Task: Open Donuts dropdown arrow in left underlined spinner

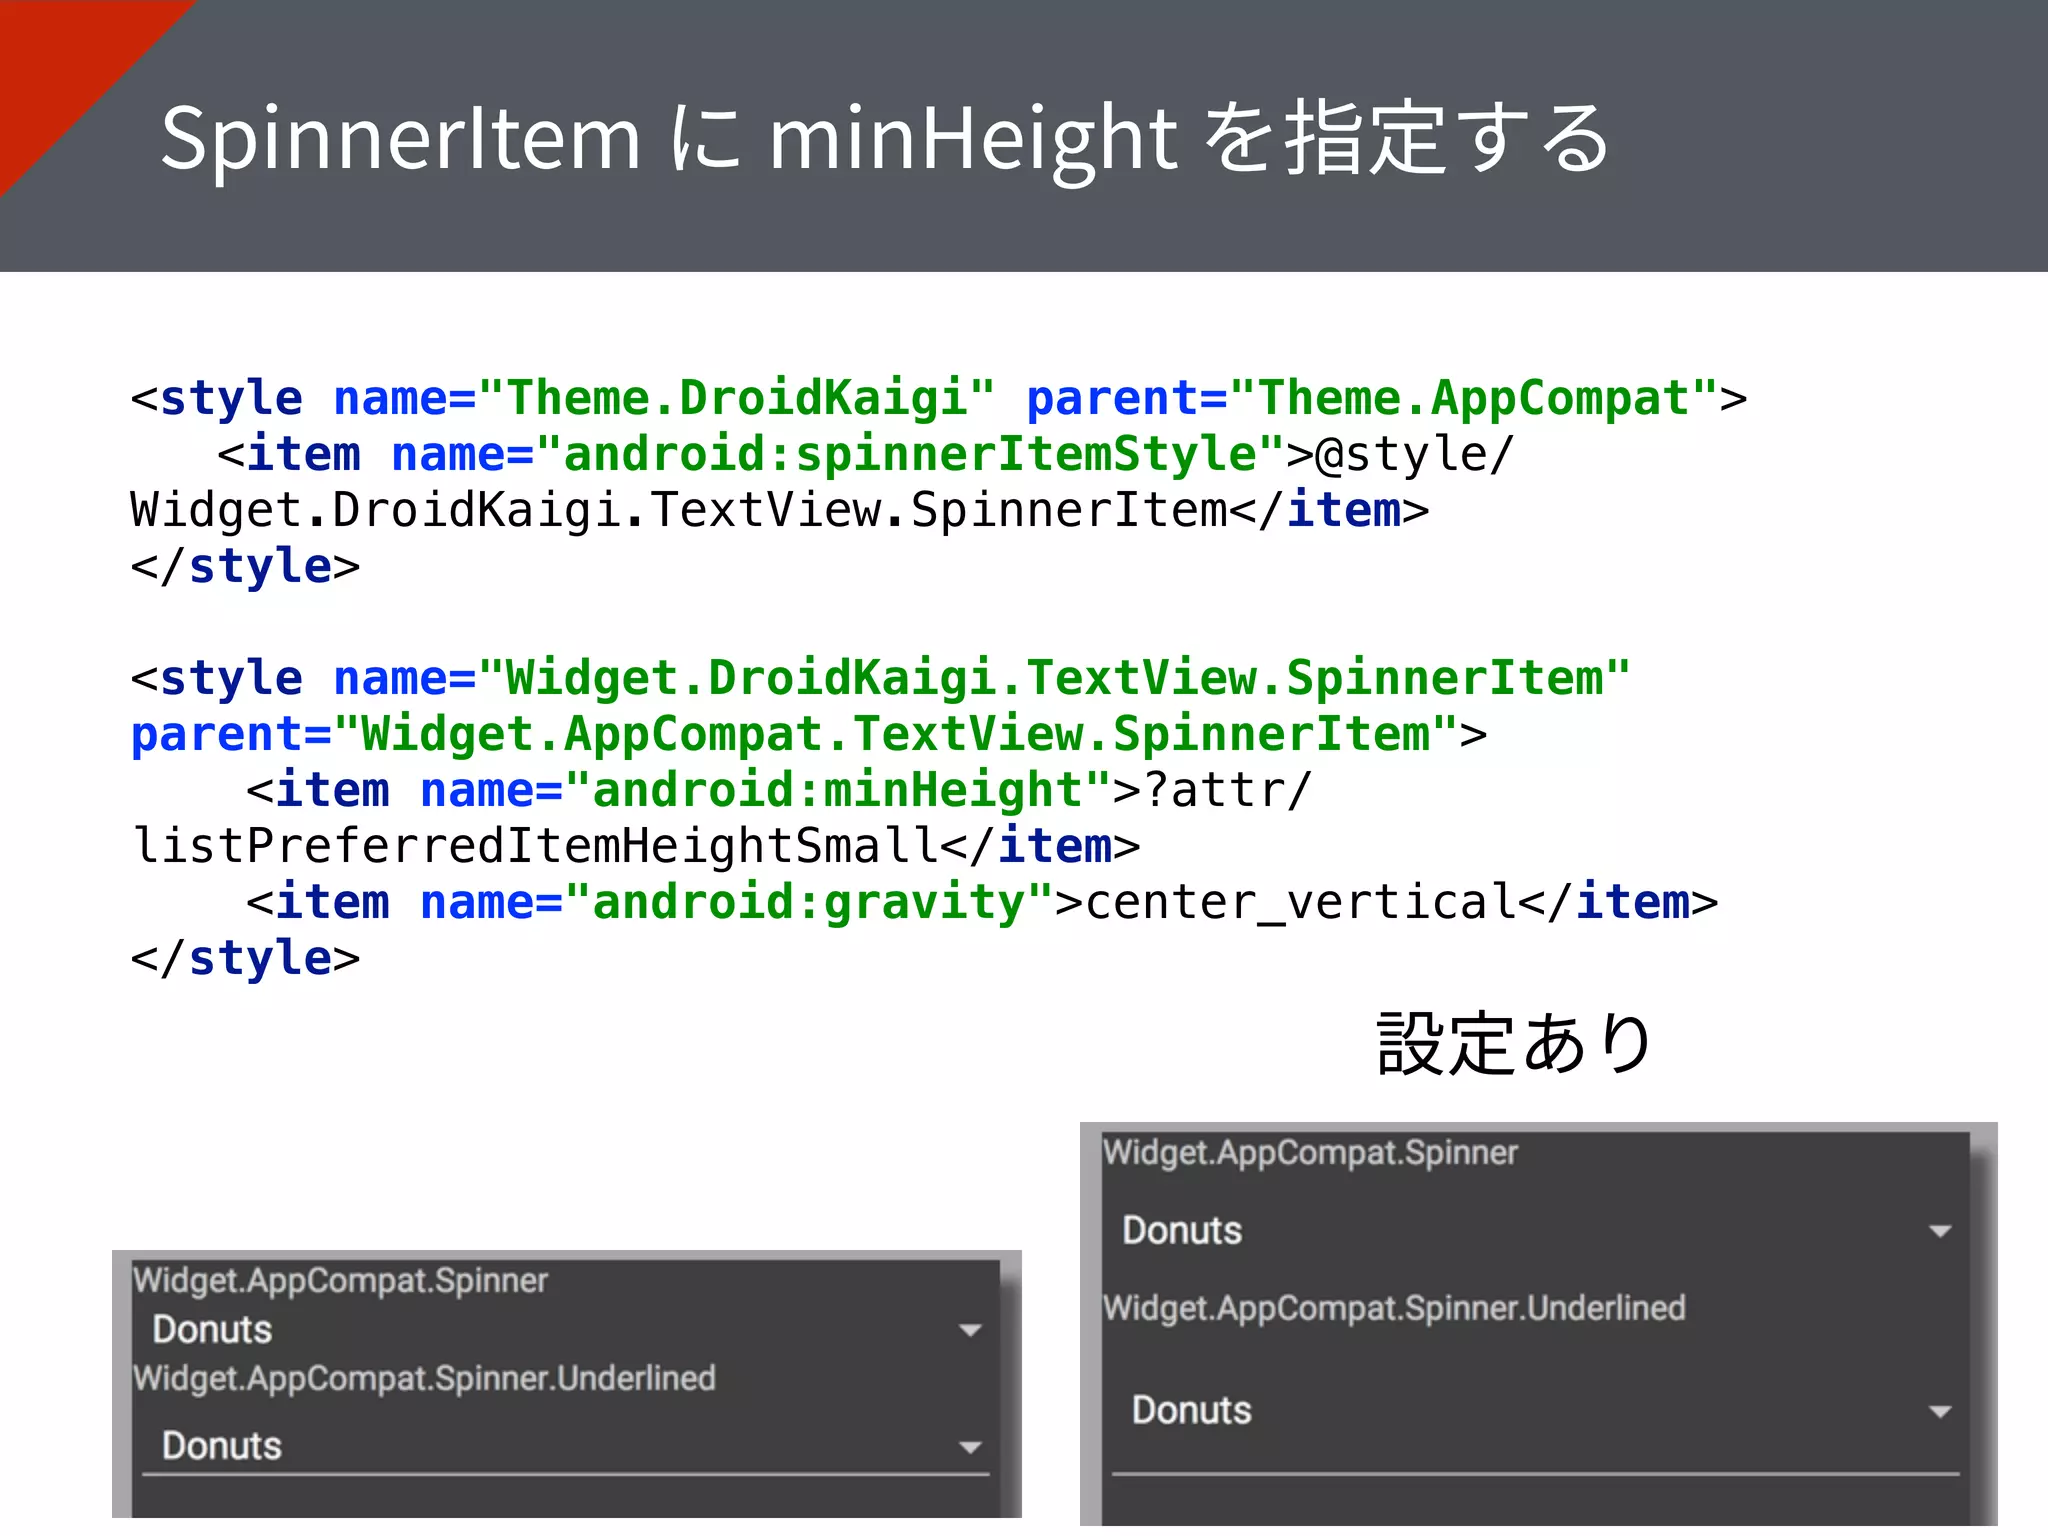Action: tap(969, 1447)
